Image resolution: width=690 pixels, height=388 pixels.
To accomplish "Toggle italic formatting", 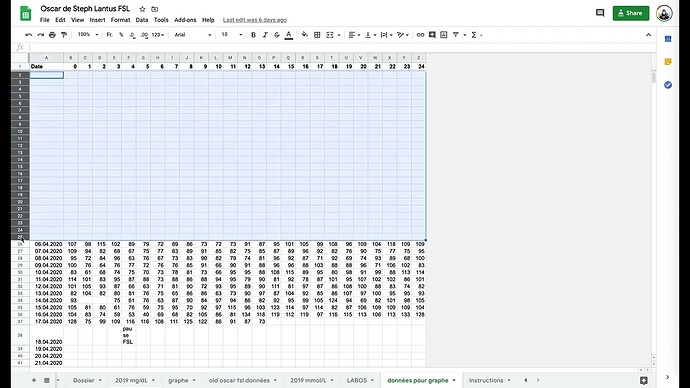I will tap(265, 35).
